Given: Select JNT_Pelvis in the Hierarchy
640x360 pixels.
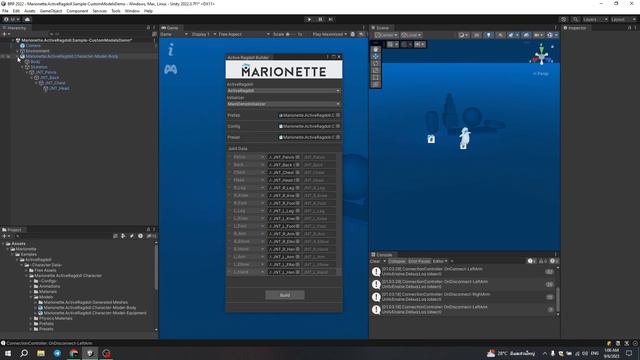Looking at the screenshot, I should tap(45, 72).
